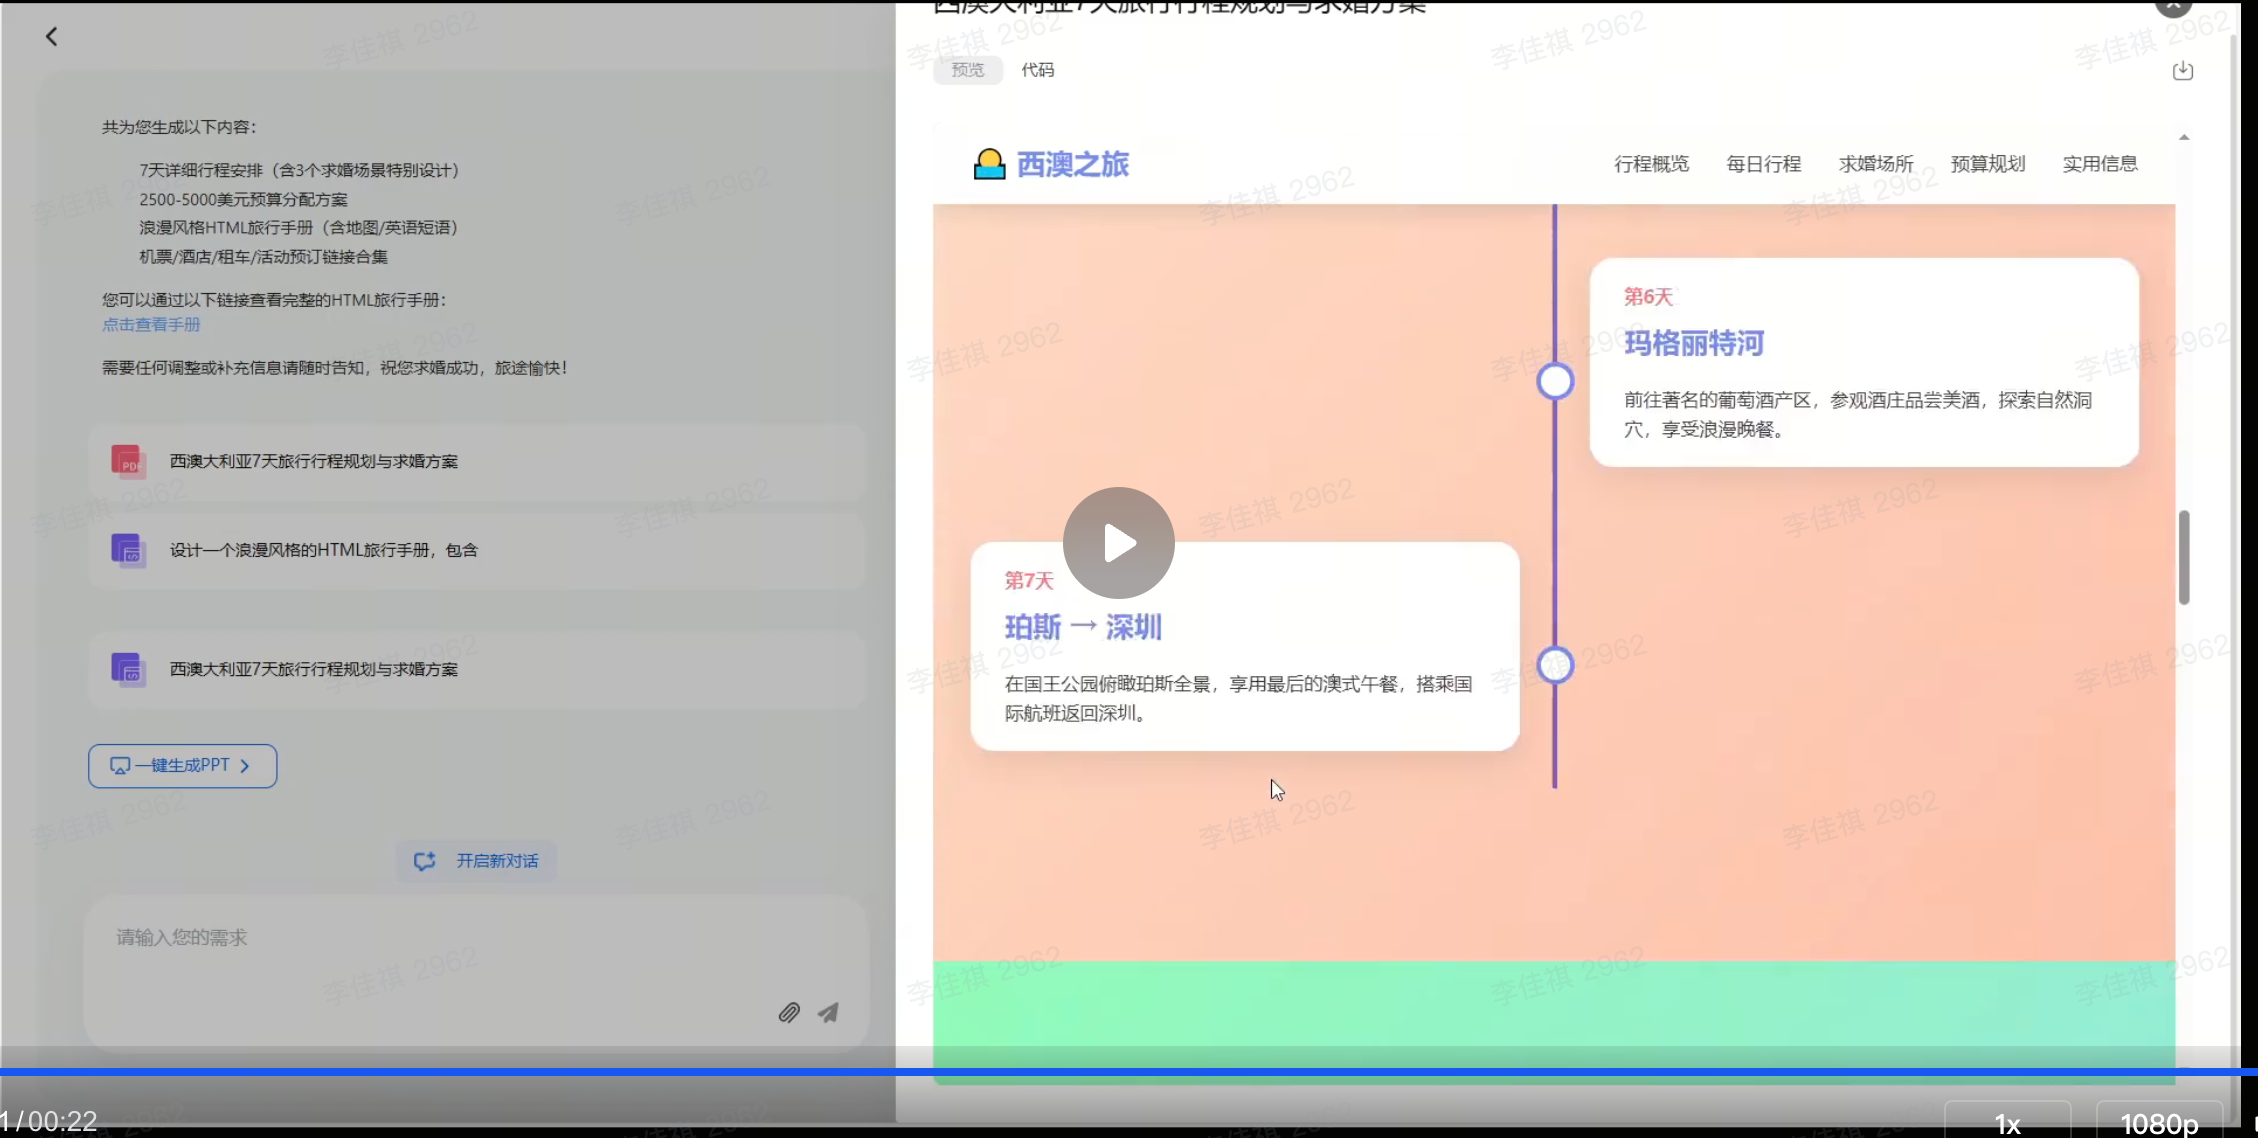Click the blue video progress bar

[1129, 1072]
